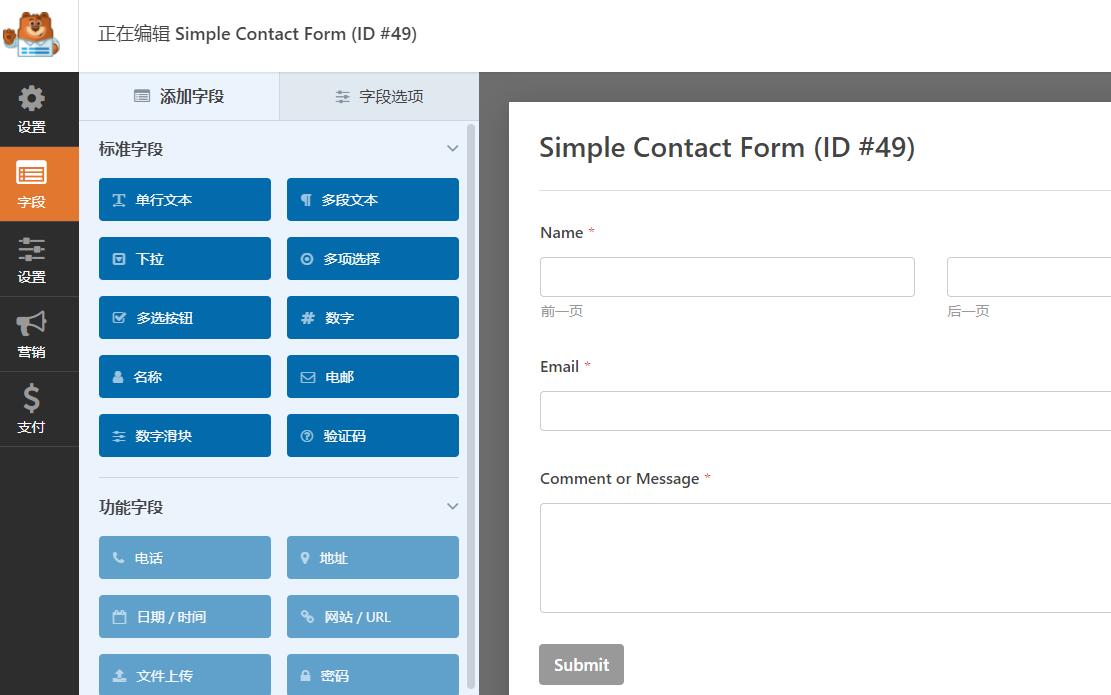Switch to the 字段选项 tab
Image resolution: width=1111 pixels, height=695 pixels.
379,96
